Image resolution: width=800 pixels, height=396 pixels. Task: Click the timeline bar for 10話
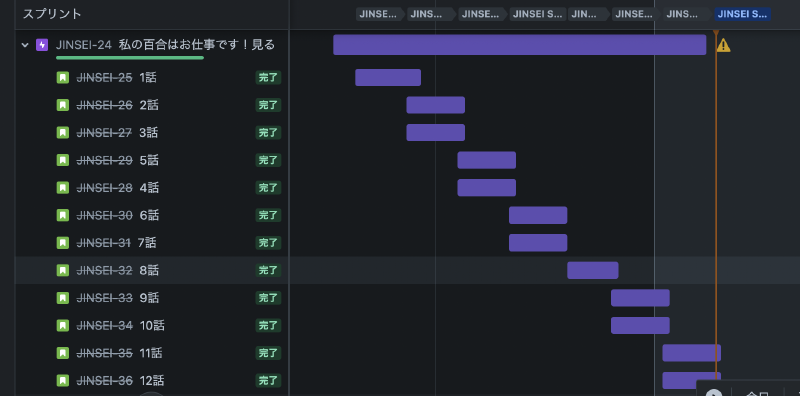[640, 326]
